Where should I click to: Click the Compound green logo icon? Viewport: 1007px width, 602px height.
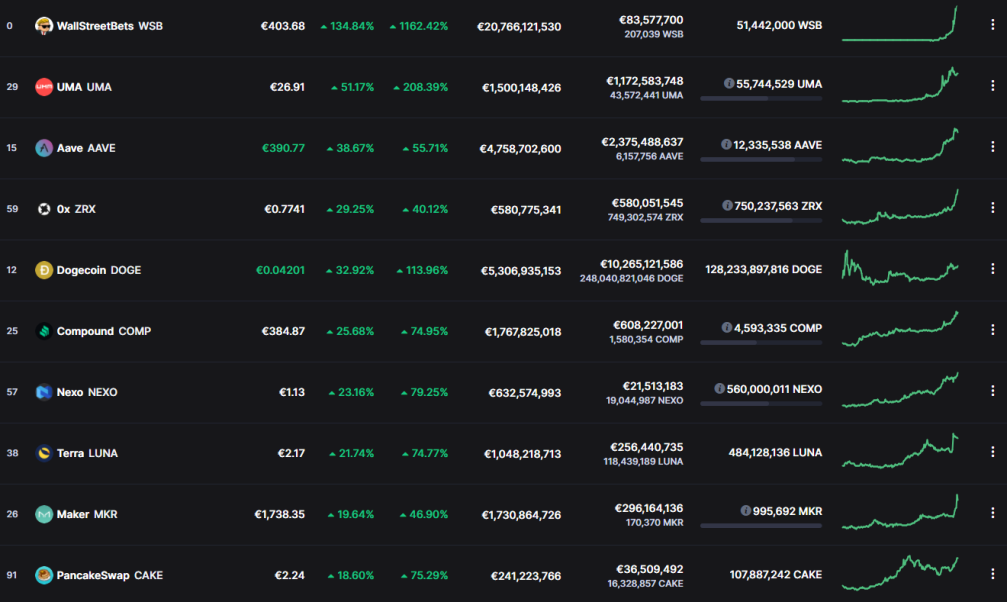point(44,331)
